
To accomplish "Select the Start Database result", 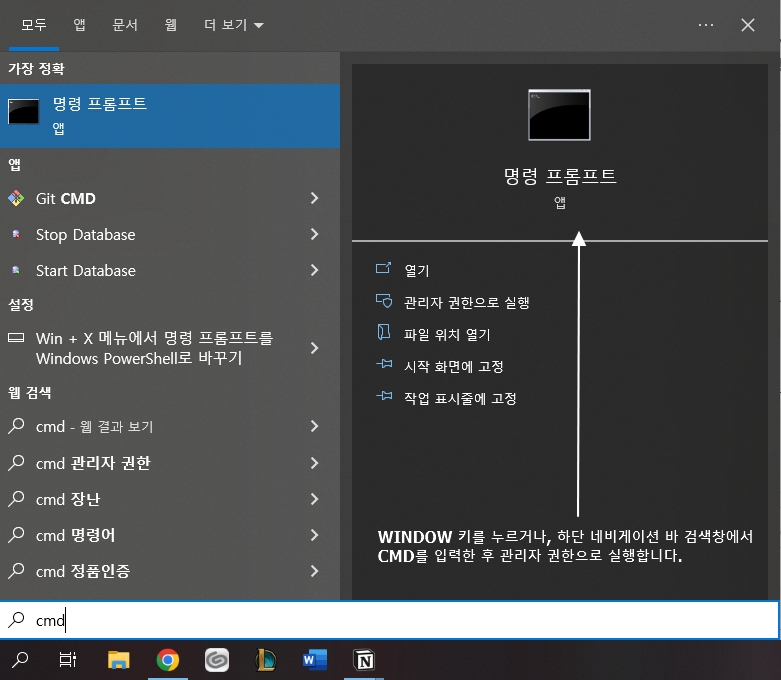I will coord(86,270).
